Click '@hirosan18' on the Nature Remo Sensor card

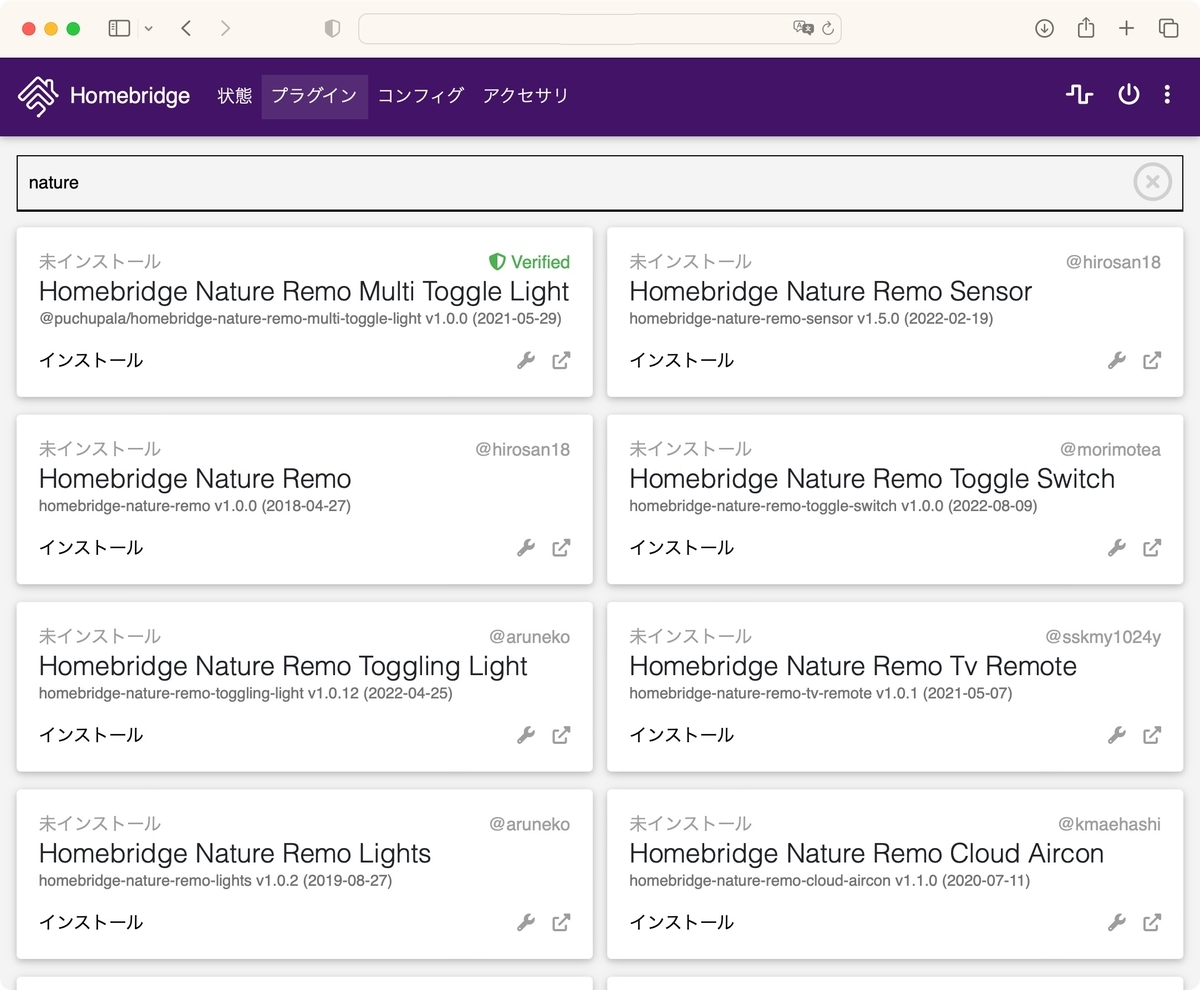coord(1113,262)
